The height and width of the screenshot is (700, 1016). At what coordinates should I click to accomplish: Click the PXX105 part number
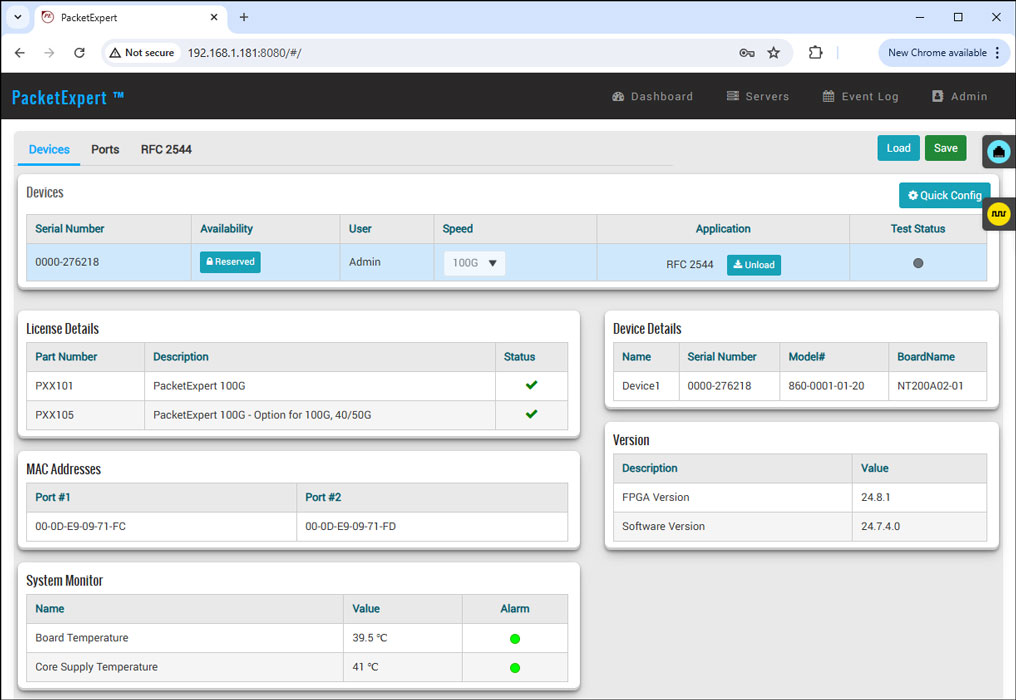54,415
